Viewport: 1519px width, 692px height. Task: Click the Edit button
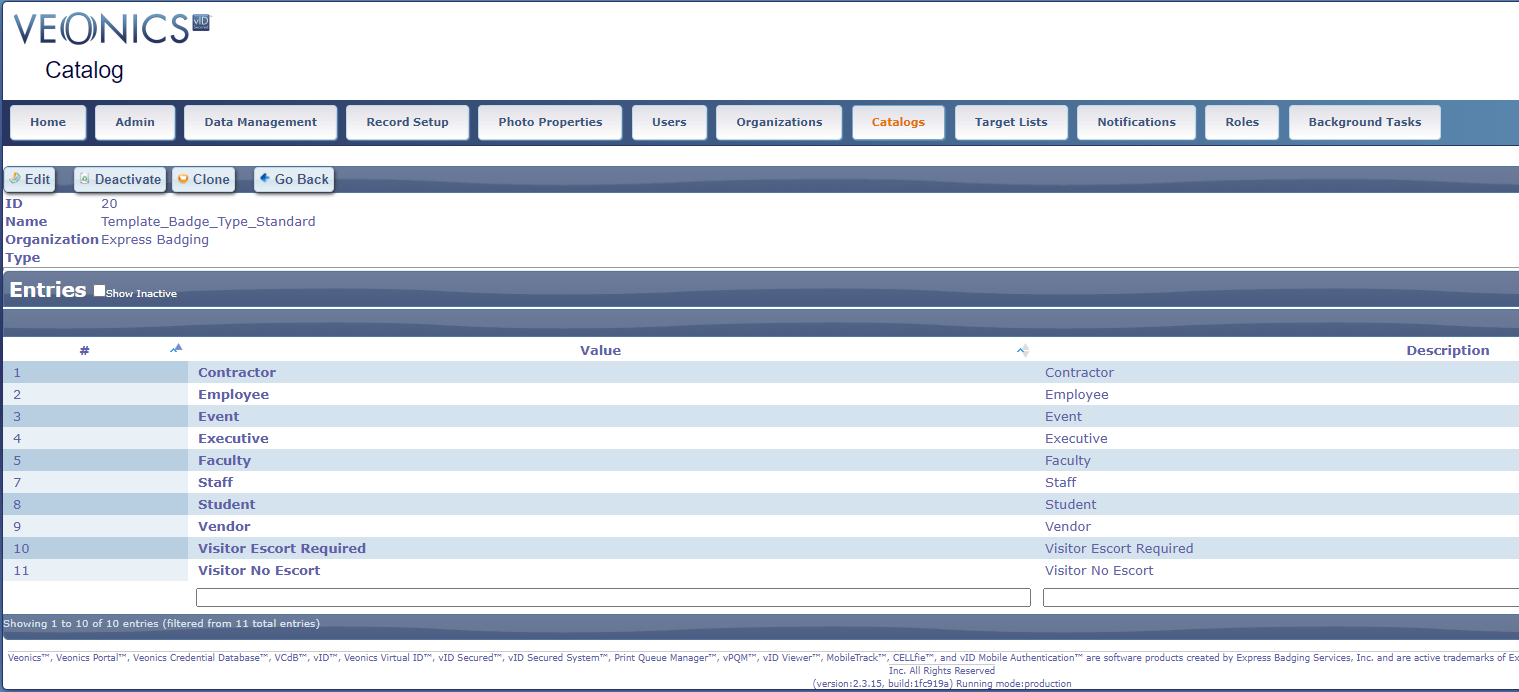pyautogui.click(x=30, y=179)
